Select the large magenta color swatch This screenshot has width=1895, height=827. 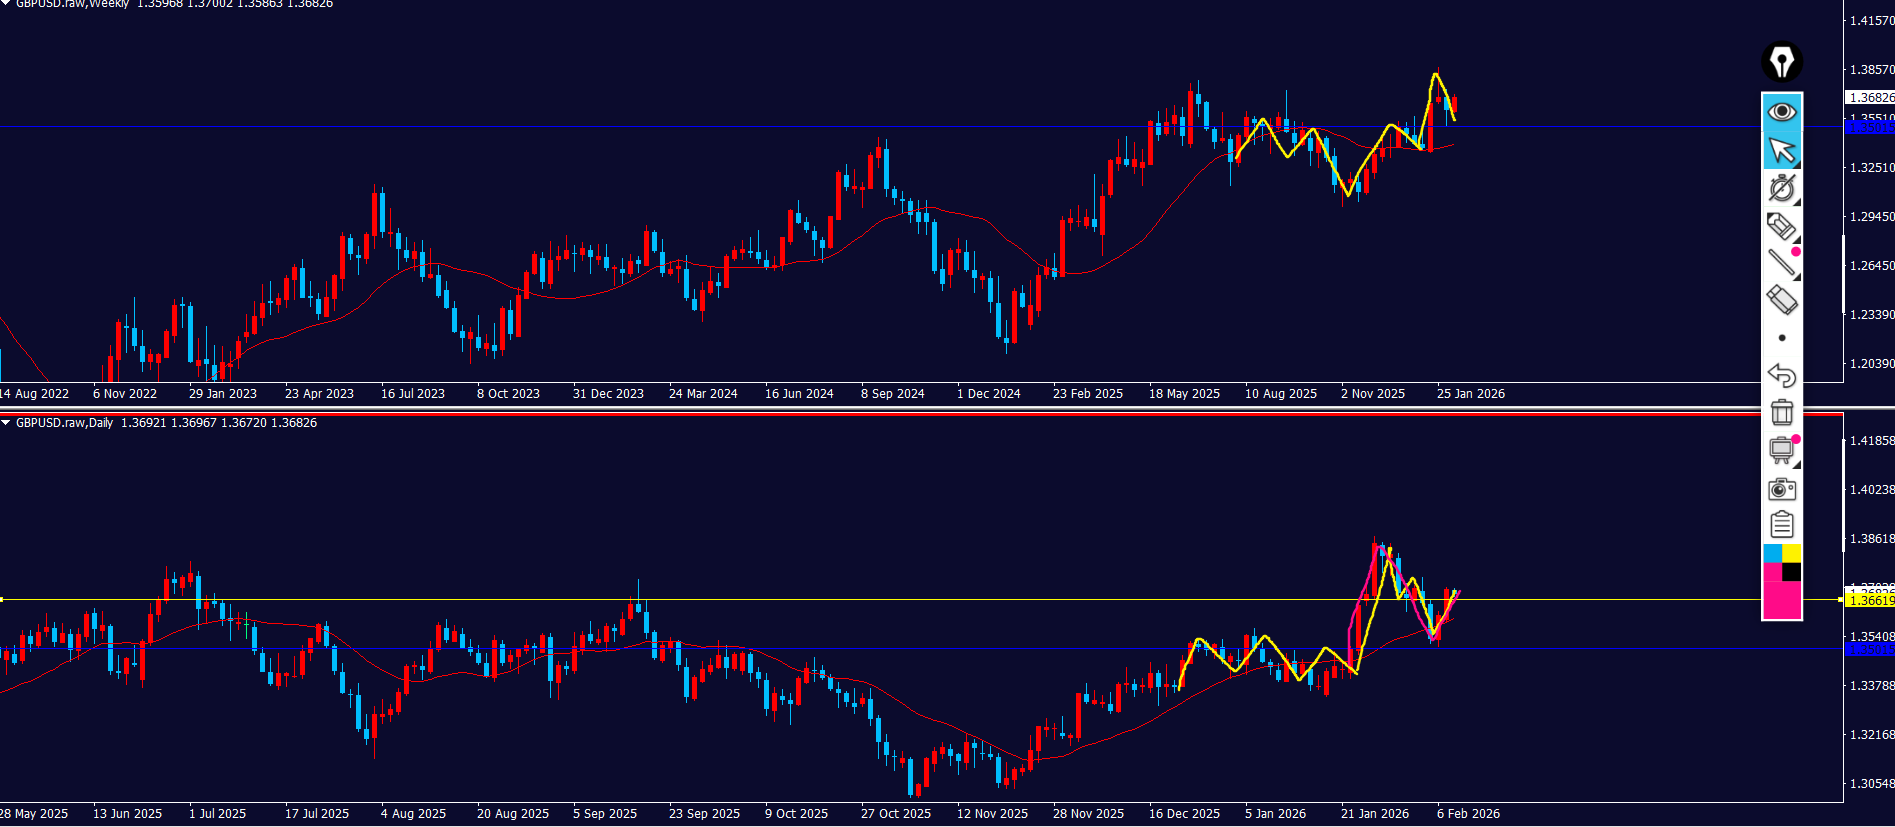point(1781,600)
